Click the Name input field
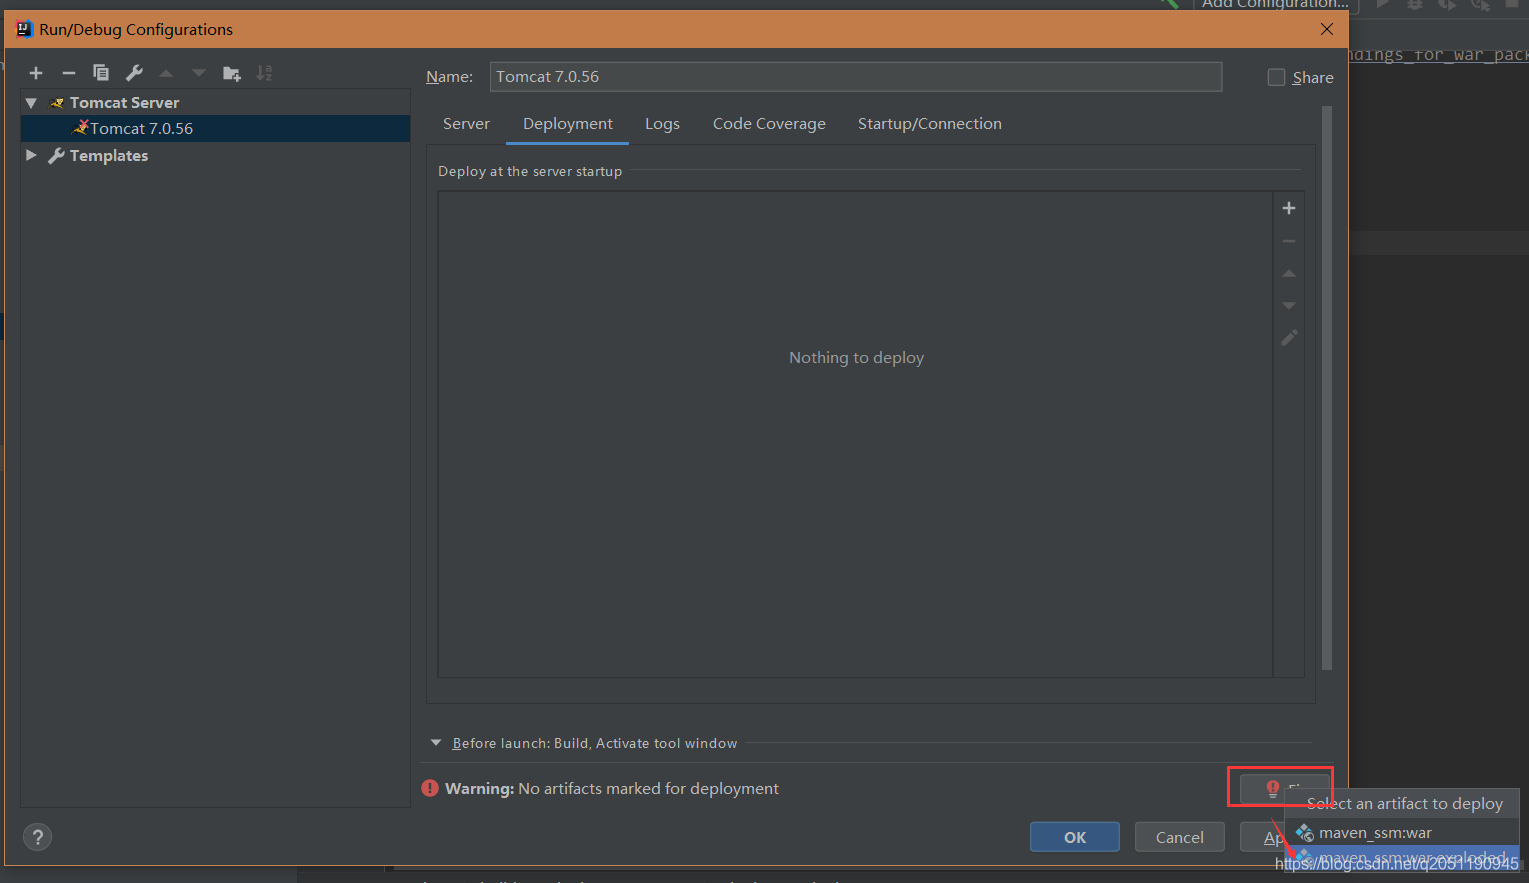This screenshot has width=1529, height=883. coord(856,77)
